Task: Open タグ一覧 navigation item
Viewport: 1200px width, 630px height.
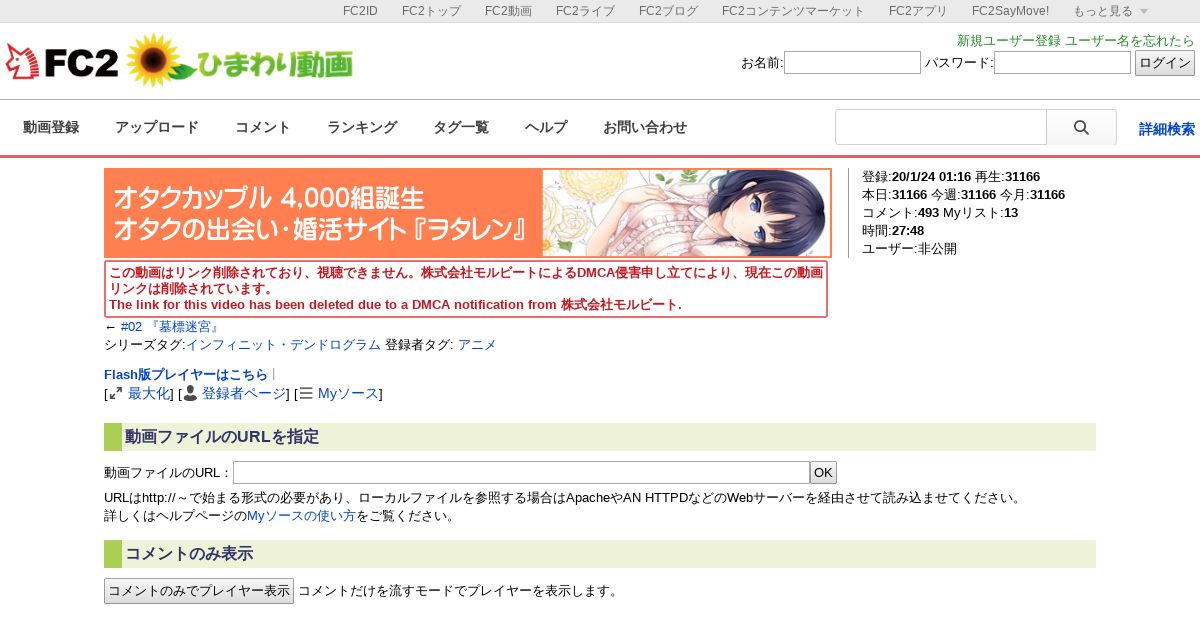Action: coord(461,127)
